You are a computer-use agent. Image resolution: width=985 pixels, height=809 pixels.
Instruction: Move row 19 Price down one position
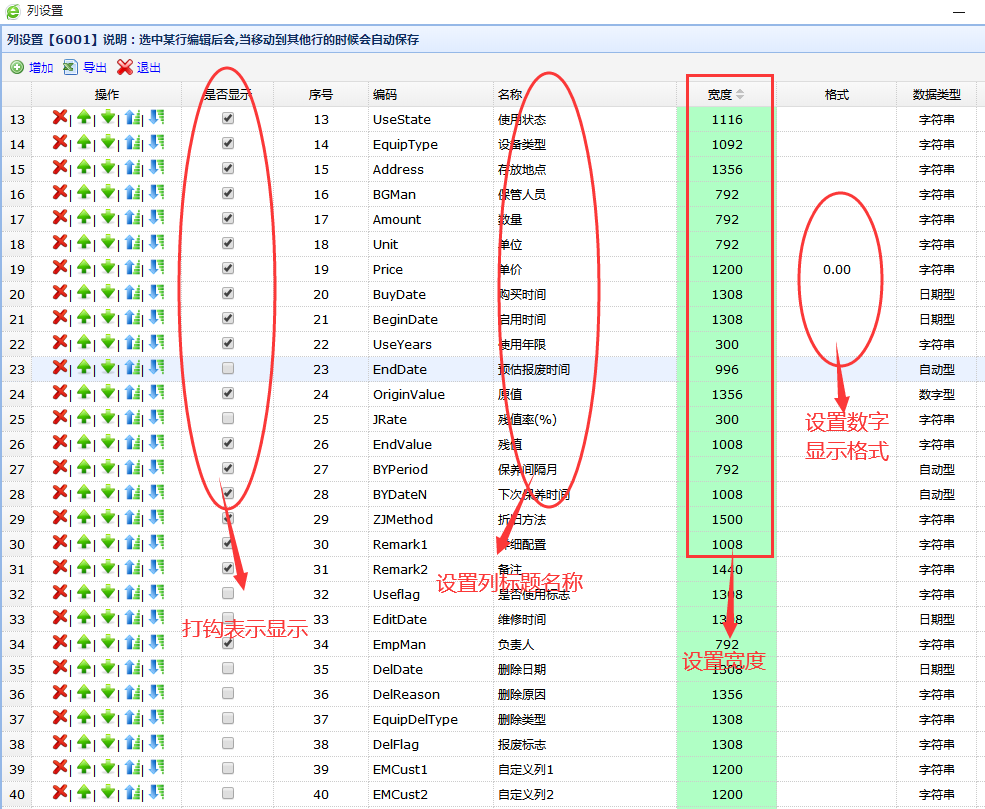pyautogui.click(x=108, y=268)
